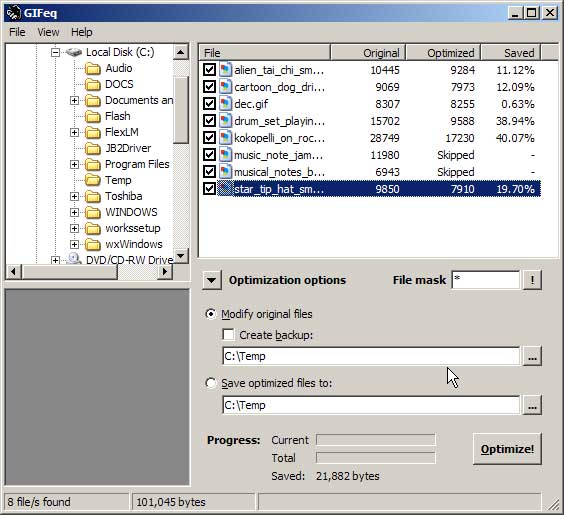The height and width of the screenshot is (515, 564).
Task: Open the File menu
Action: 17,32
